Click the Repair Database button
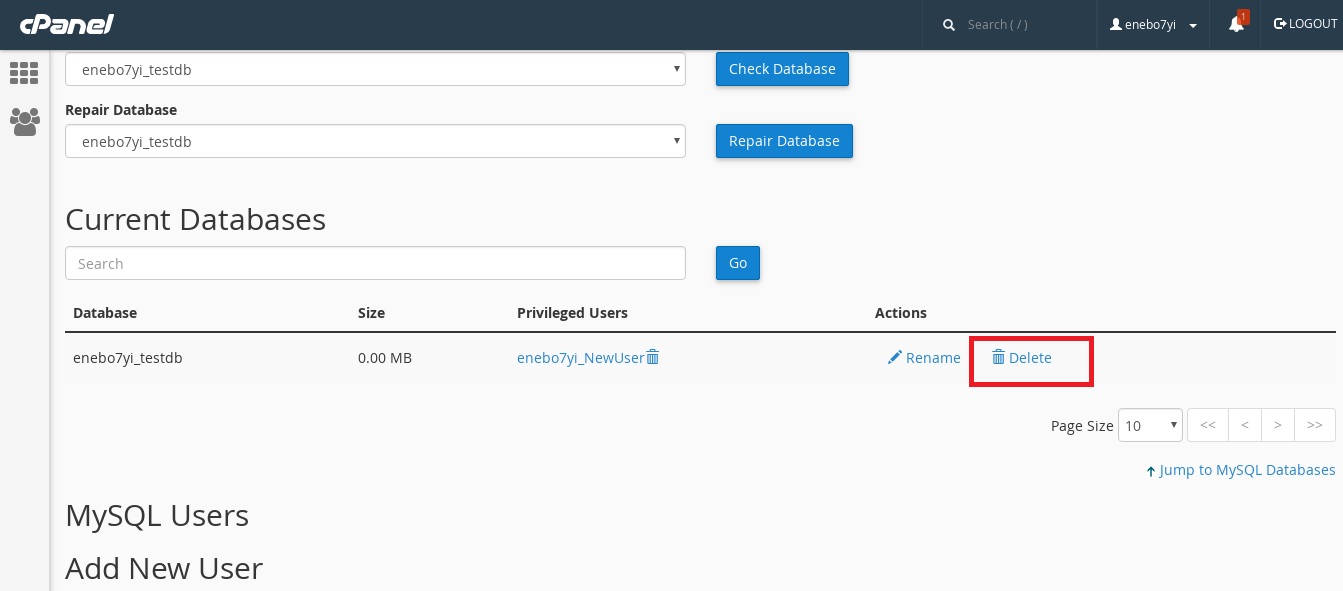This screenshot has height=591, width=1343. [784, 141]
